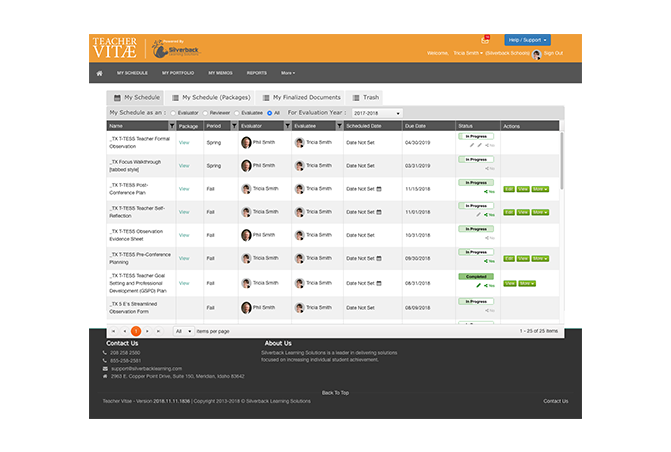Expand the More menu in navbar
Image resolution: width=671 pixels, height=452 pixels.
(x=287, y=73)
